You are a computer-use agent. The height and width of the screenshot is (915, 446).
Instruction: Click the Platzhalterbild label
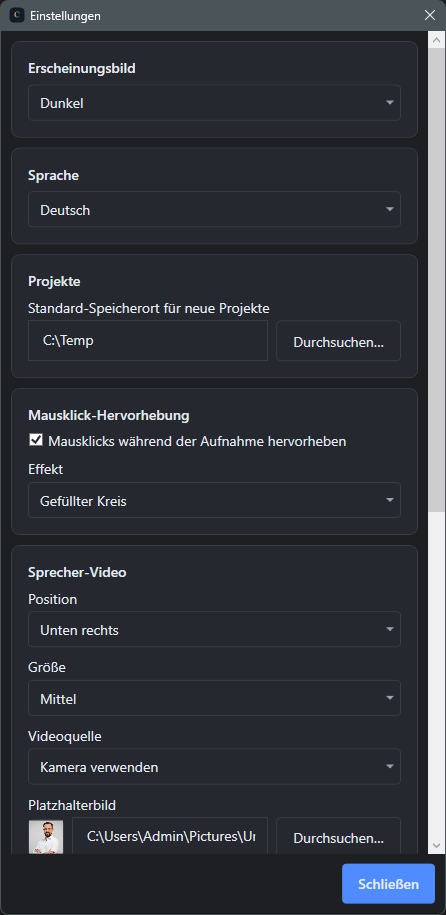coord(72,805)
